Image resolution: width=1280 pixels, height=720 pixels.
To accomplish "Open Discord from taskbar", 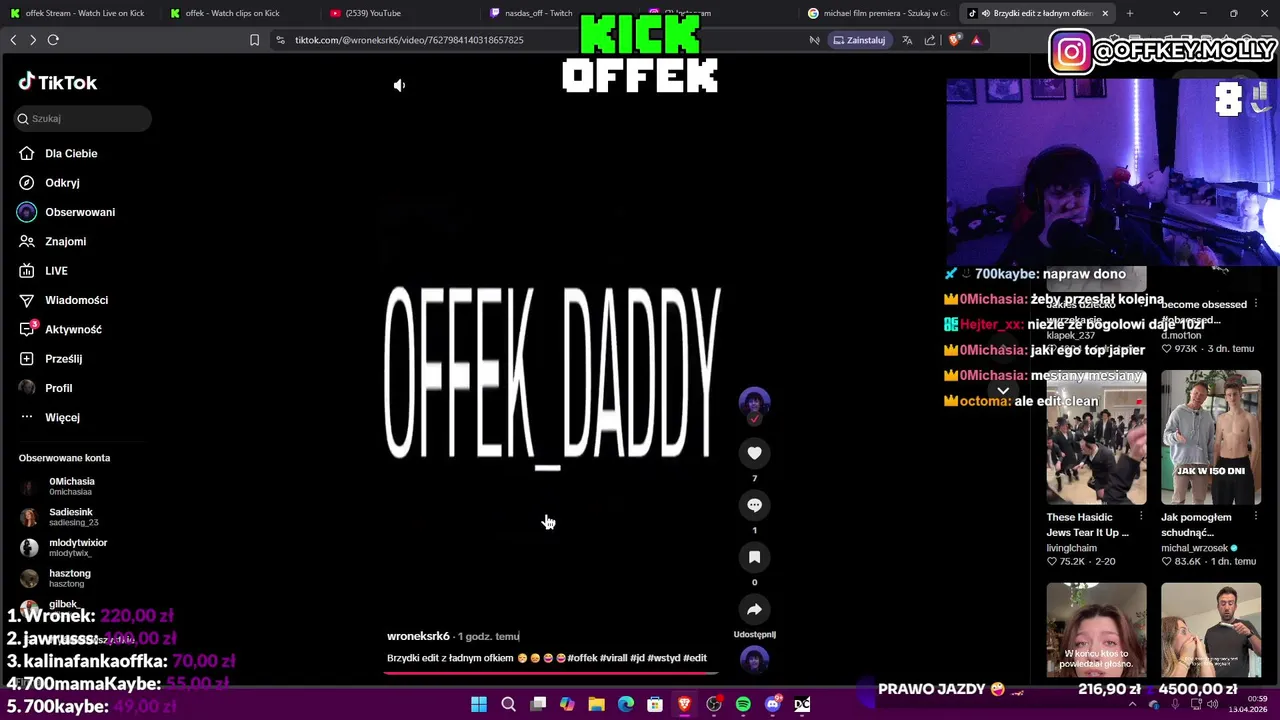I will click(772, 704).
